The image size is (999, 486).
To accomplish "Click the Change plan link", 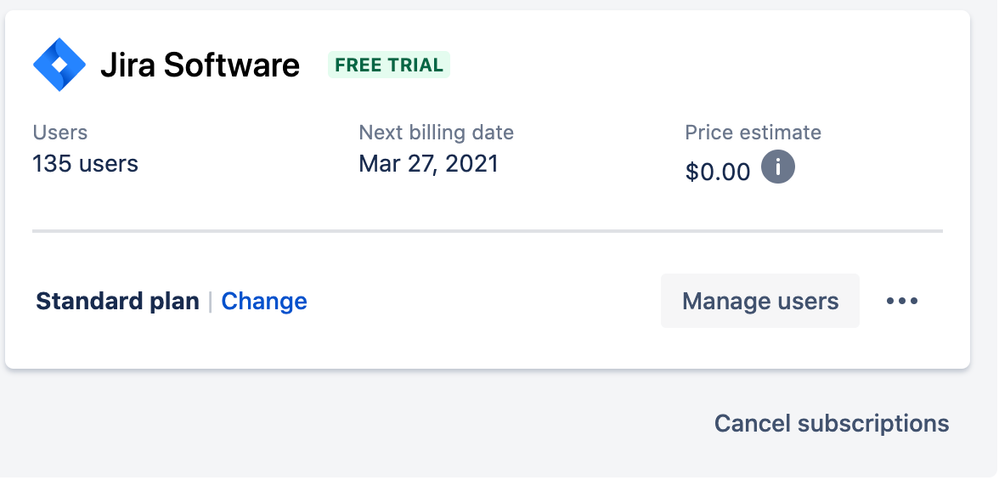I will (x=264, y=301).
